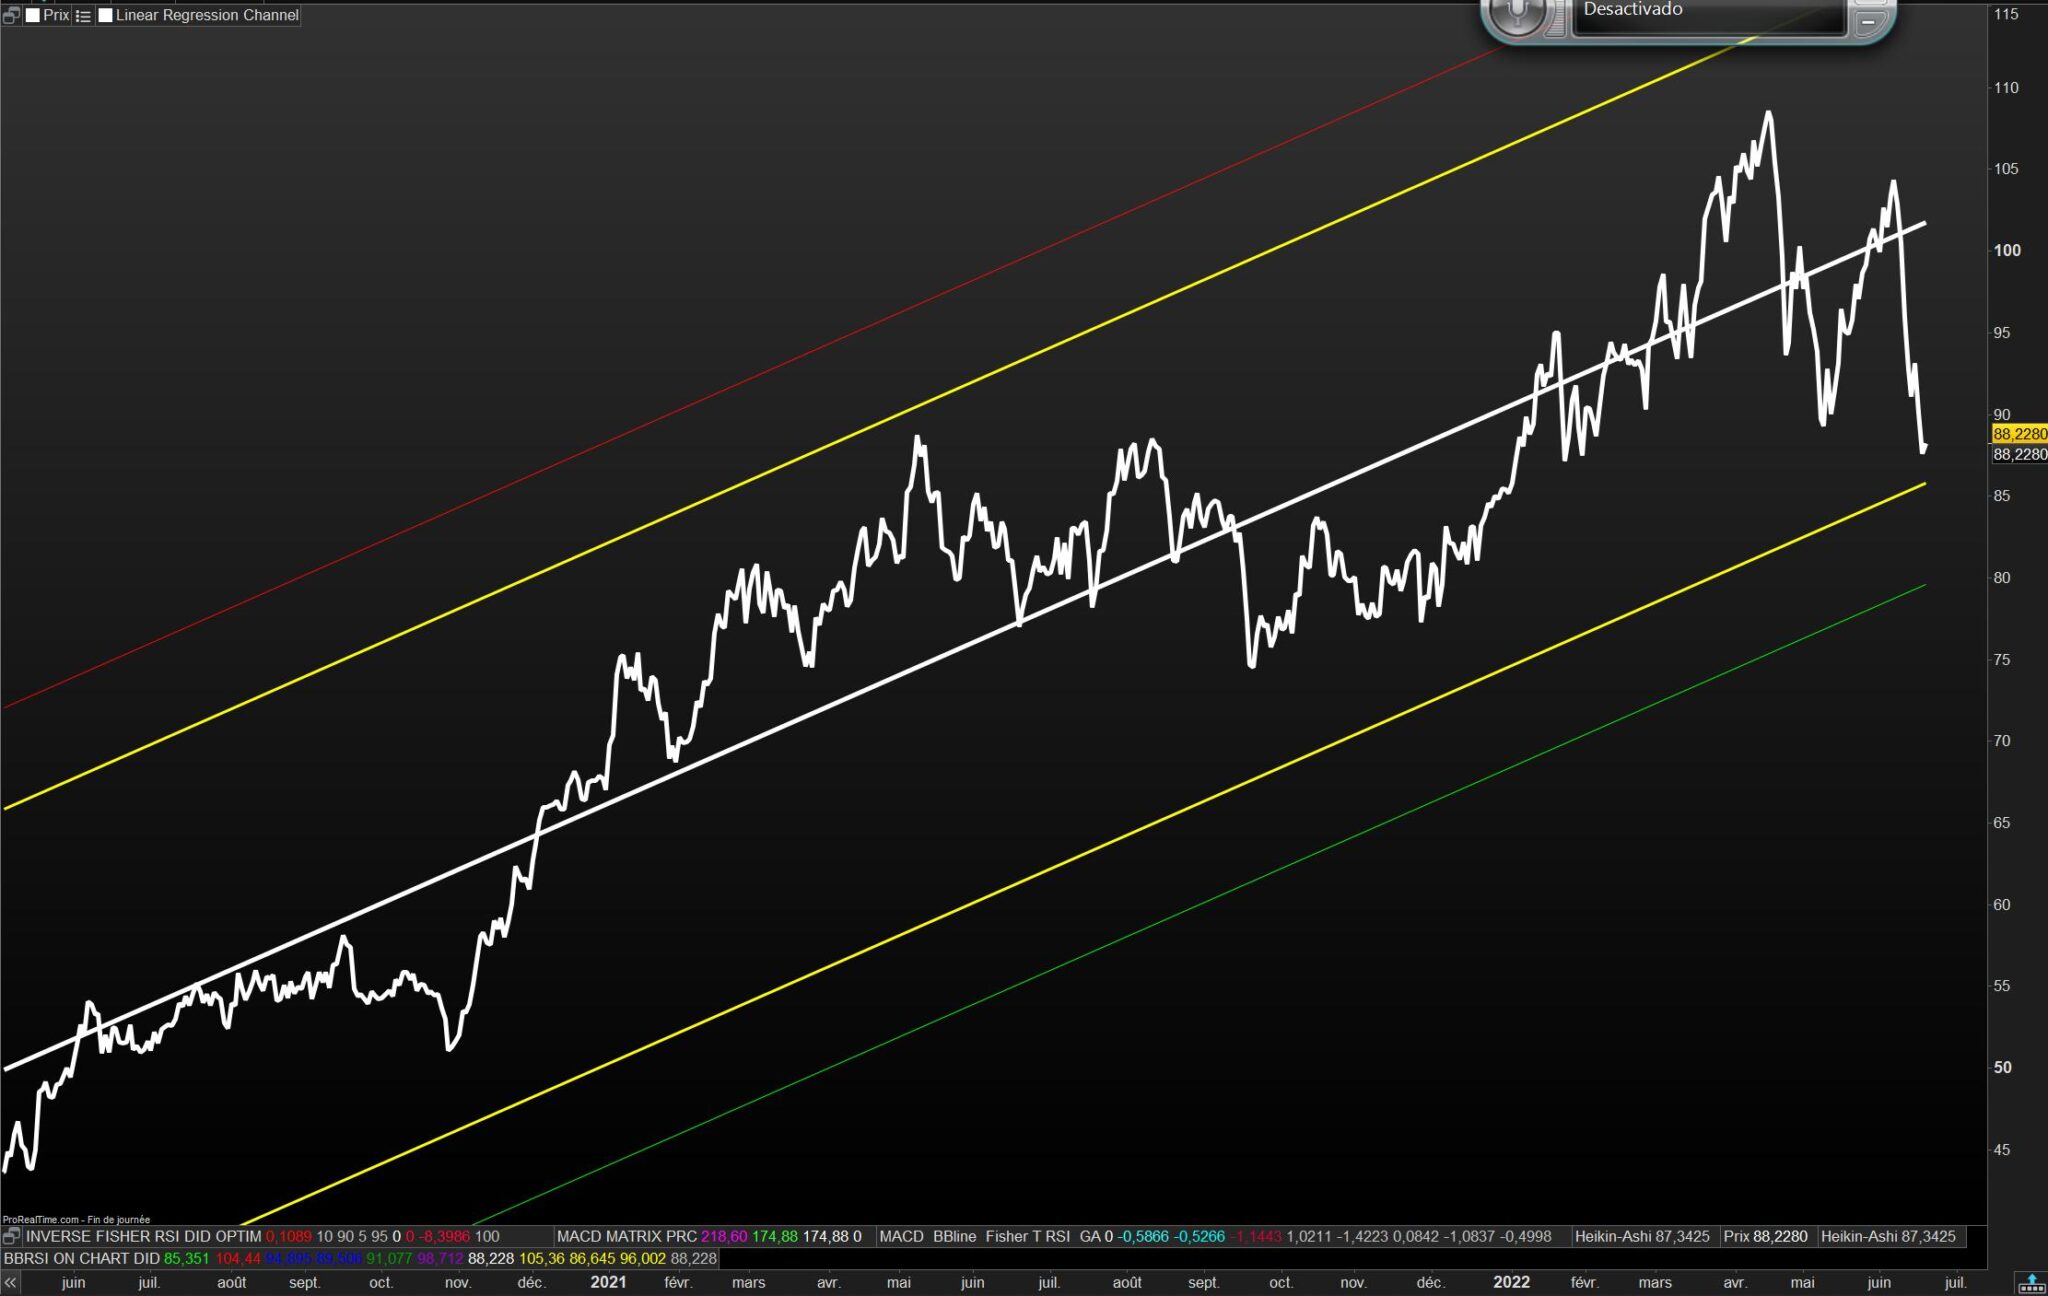Click the blue upload icon bottom-right
This screenshot has width=2048, height=1296.
pos(2031,1282)
